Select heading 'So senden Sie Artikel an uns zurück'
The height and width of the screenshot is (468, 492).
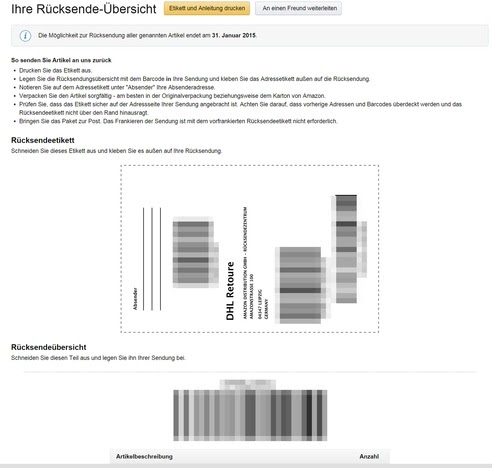pyautogui.click(x=61, y=60)
